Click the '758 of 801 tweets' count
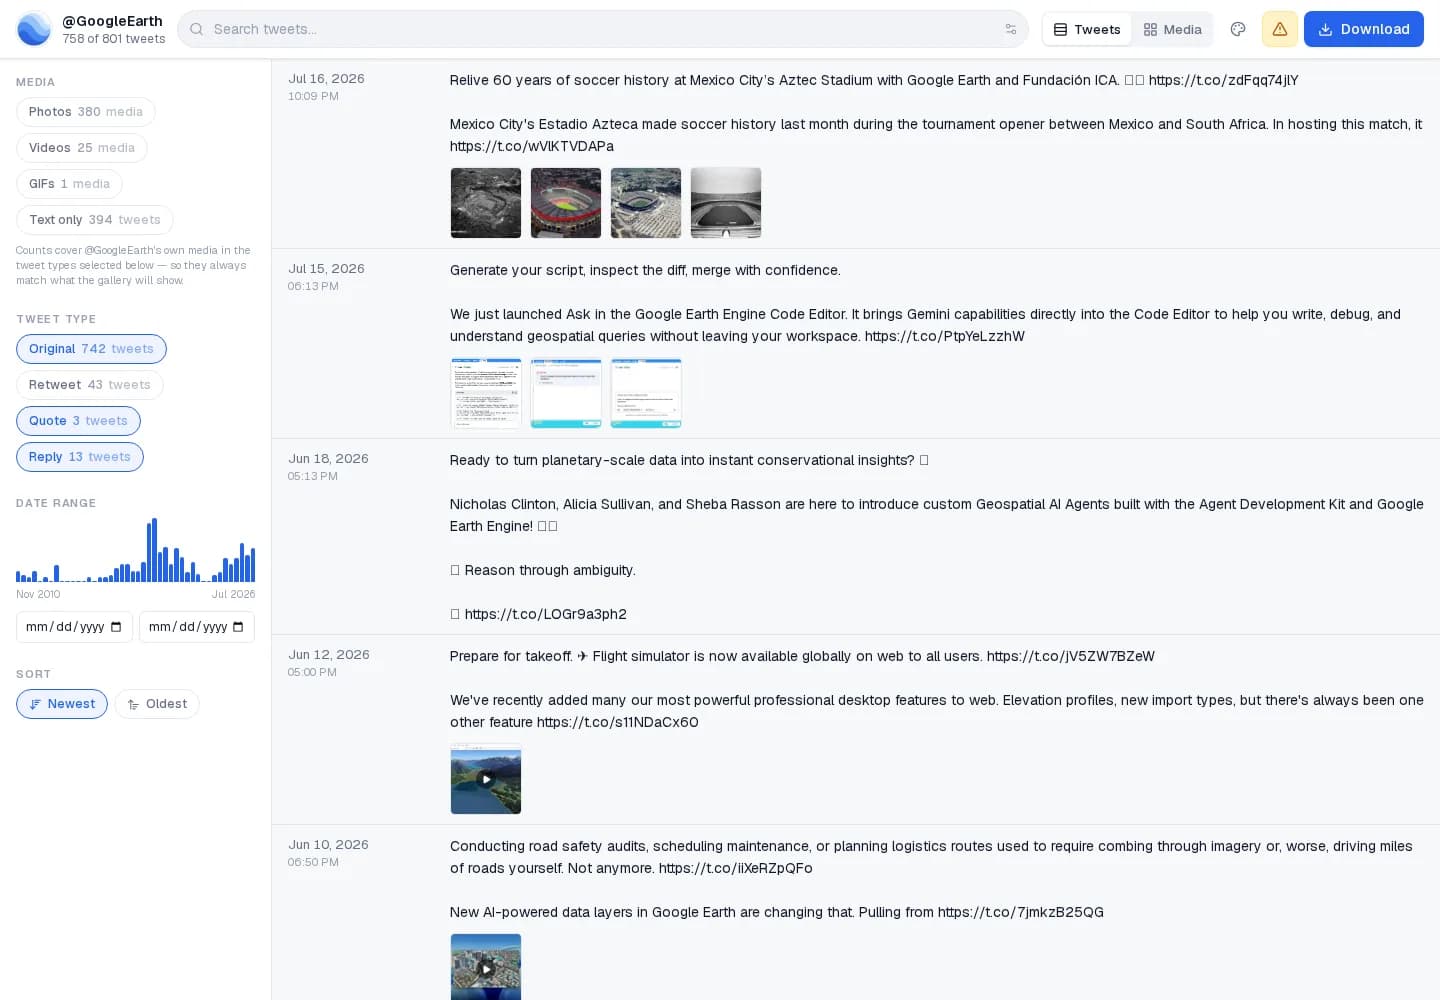 114,39
